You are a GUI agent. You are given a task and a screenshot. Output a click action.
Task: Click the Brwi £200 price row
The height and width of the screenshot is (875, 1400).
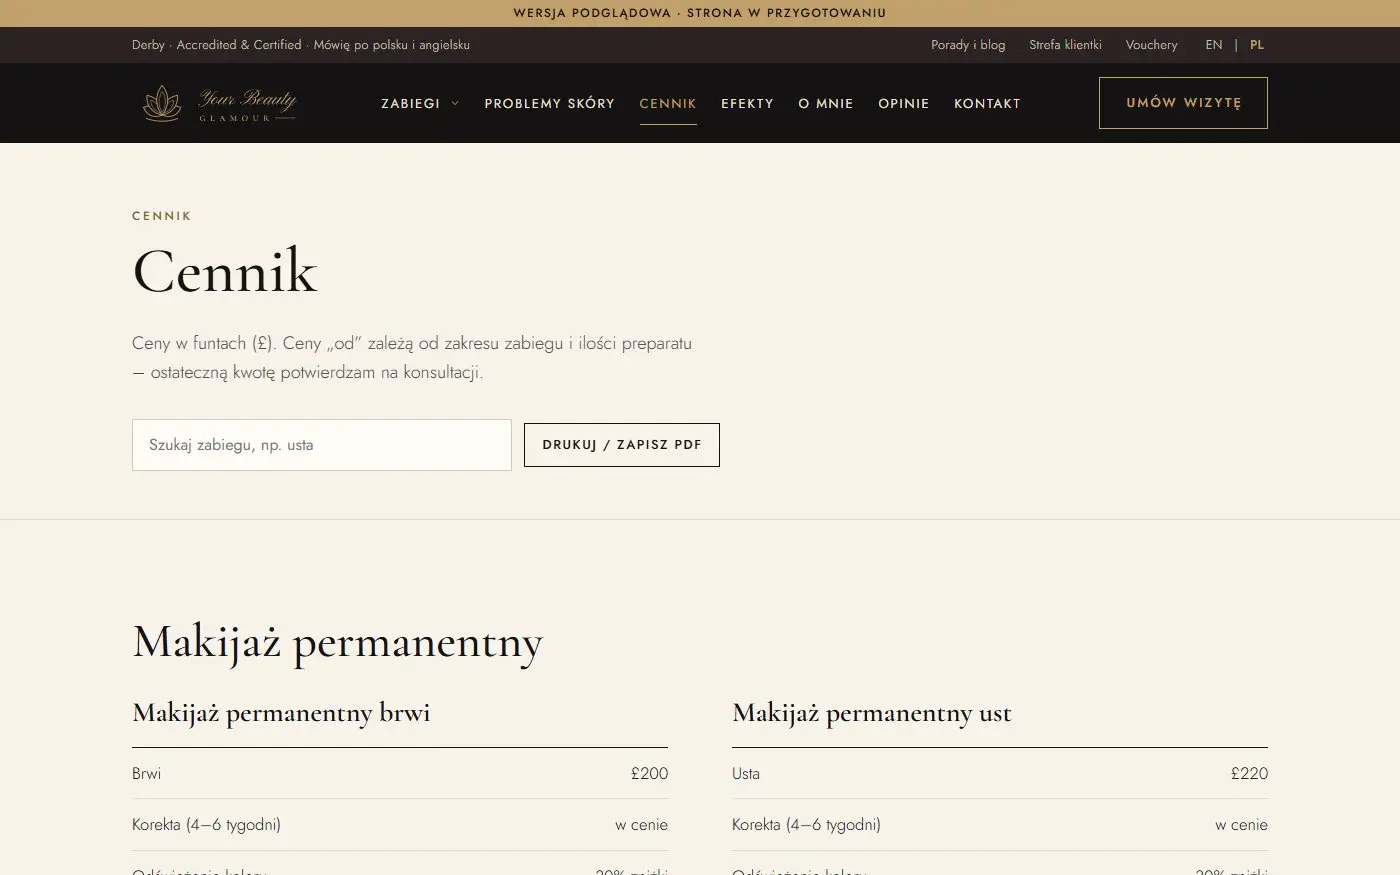pyautogui.click(x=400, y=774)
